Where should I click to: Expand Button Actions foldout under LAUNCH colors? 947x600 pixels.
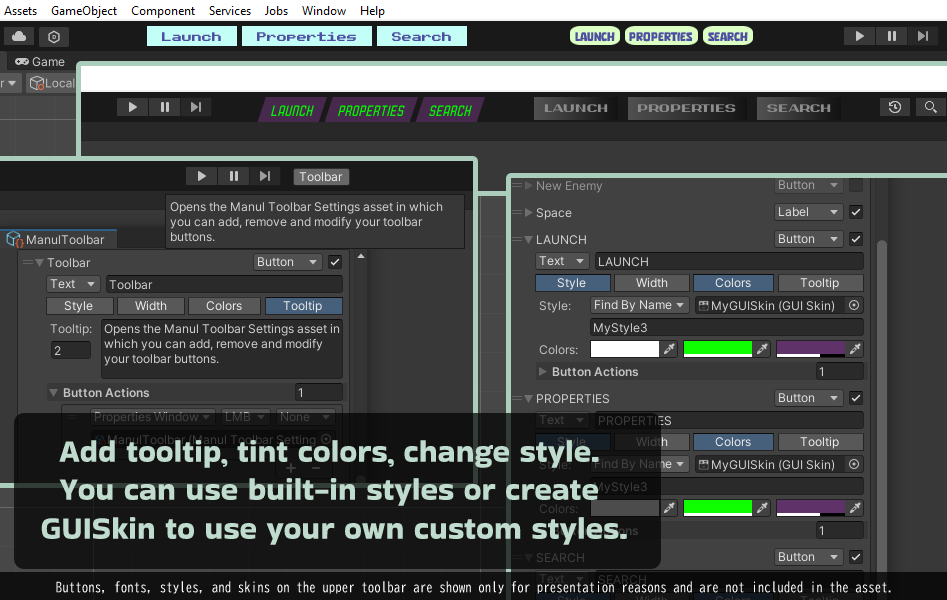(543, 372)
